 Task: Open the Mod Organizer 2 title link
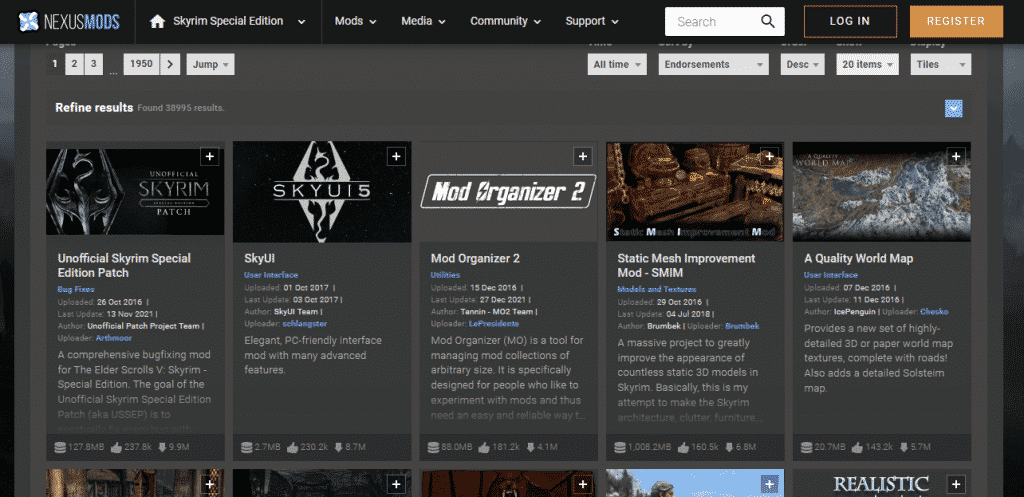[x=475, y=258]
